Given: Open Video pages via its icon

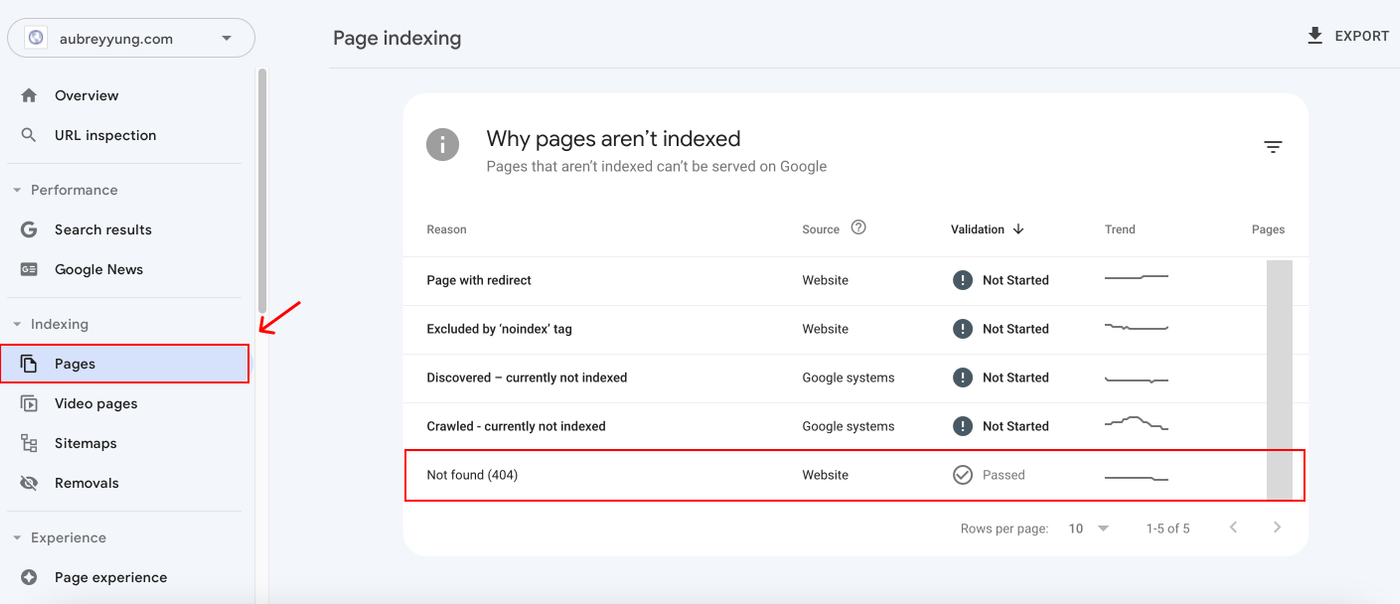Looking at the screenshot, I should [30, 403].
